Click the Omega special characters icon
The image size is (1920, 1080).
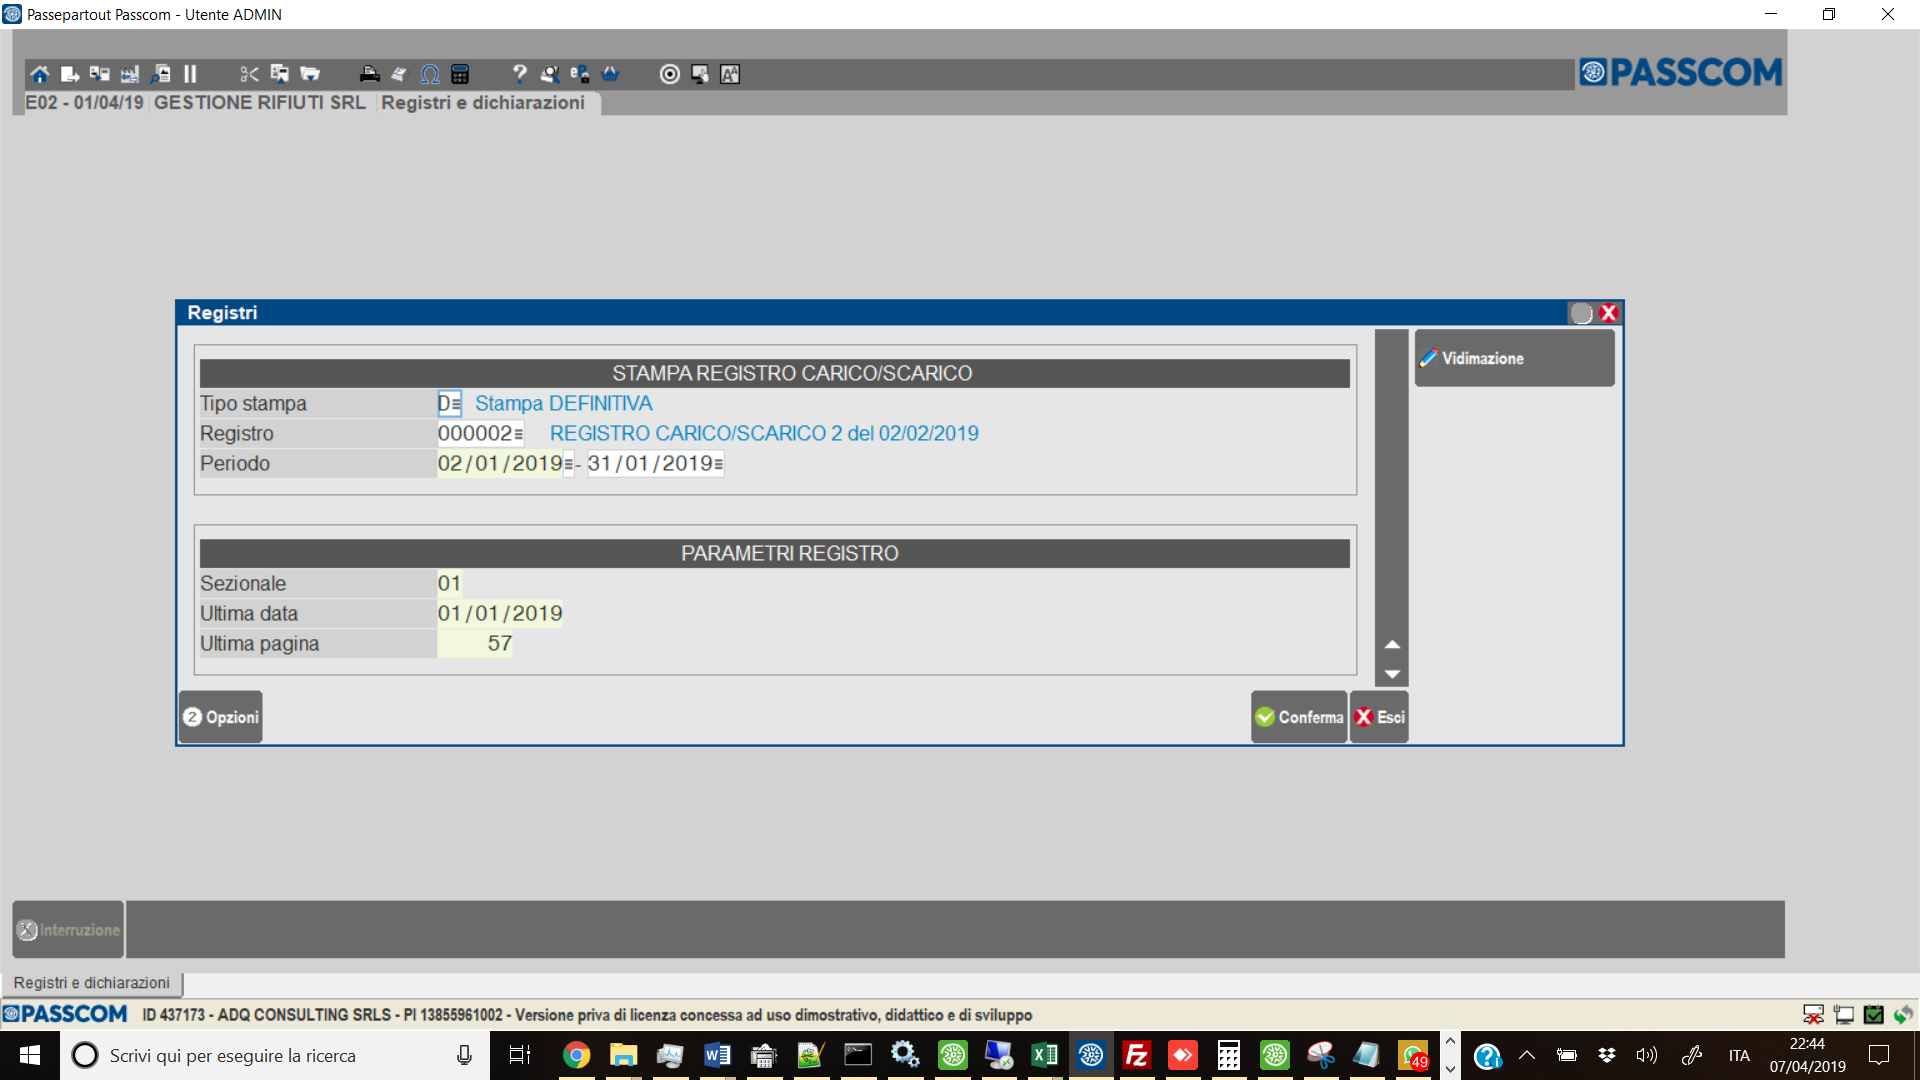point(430,74)
